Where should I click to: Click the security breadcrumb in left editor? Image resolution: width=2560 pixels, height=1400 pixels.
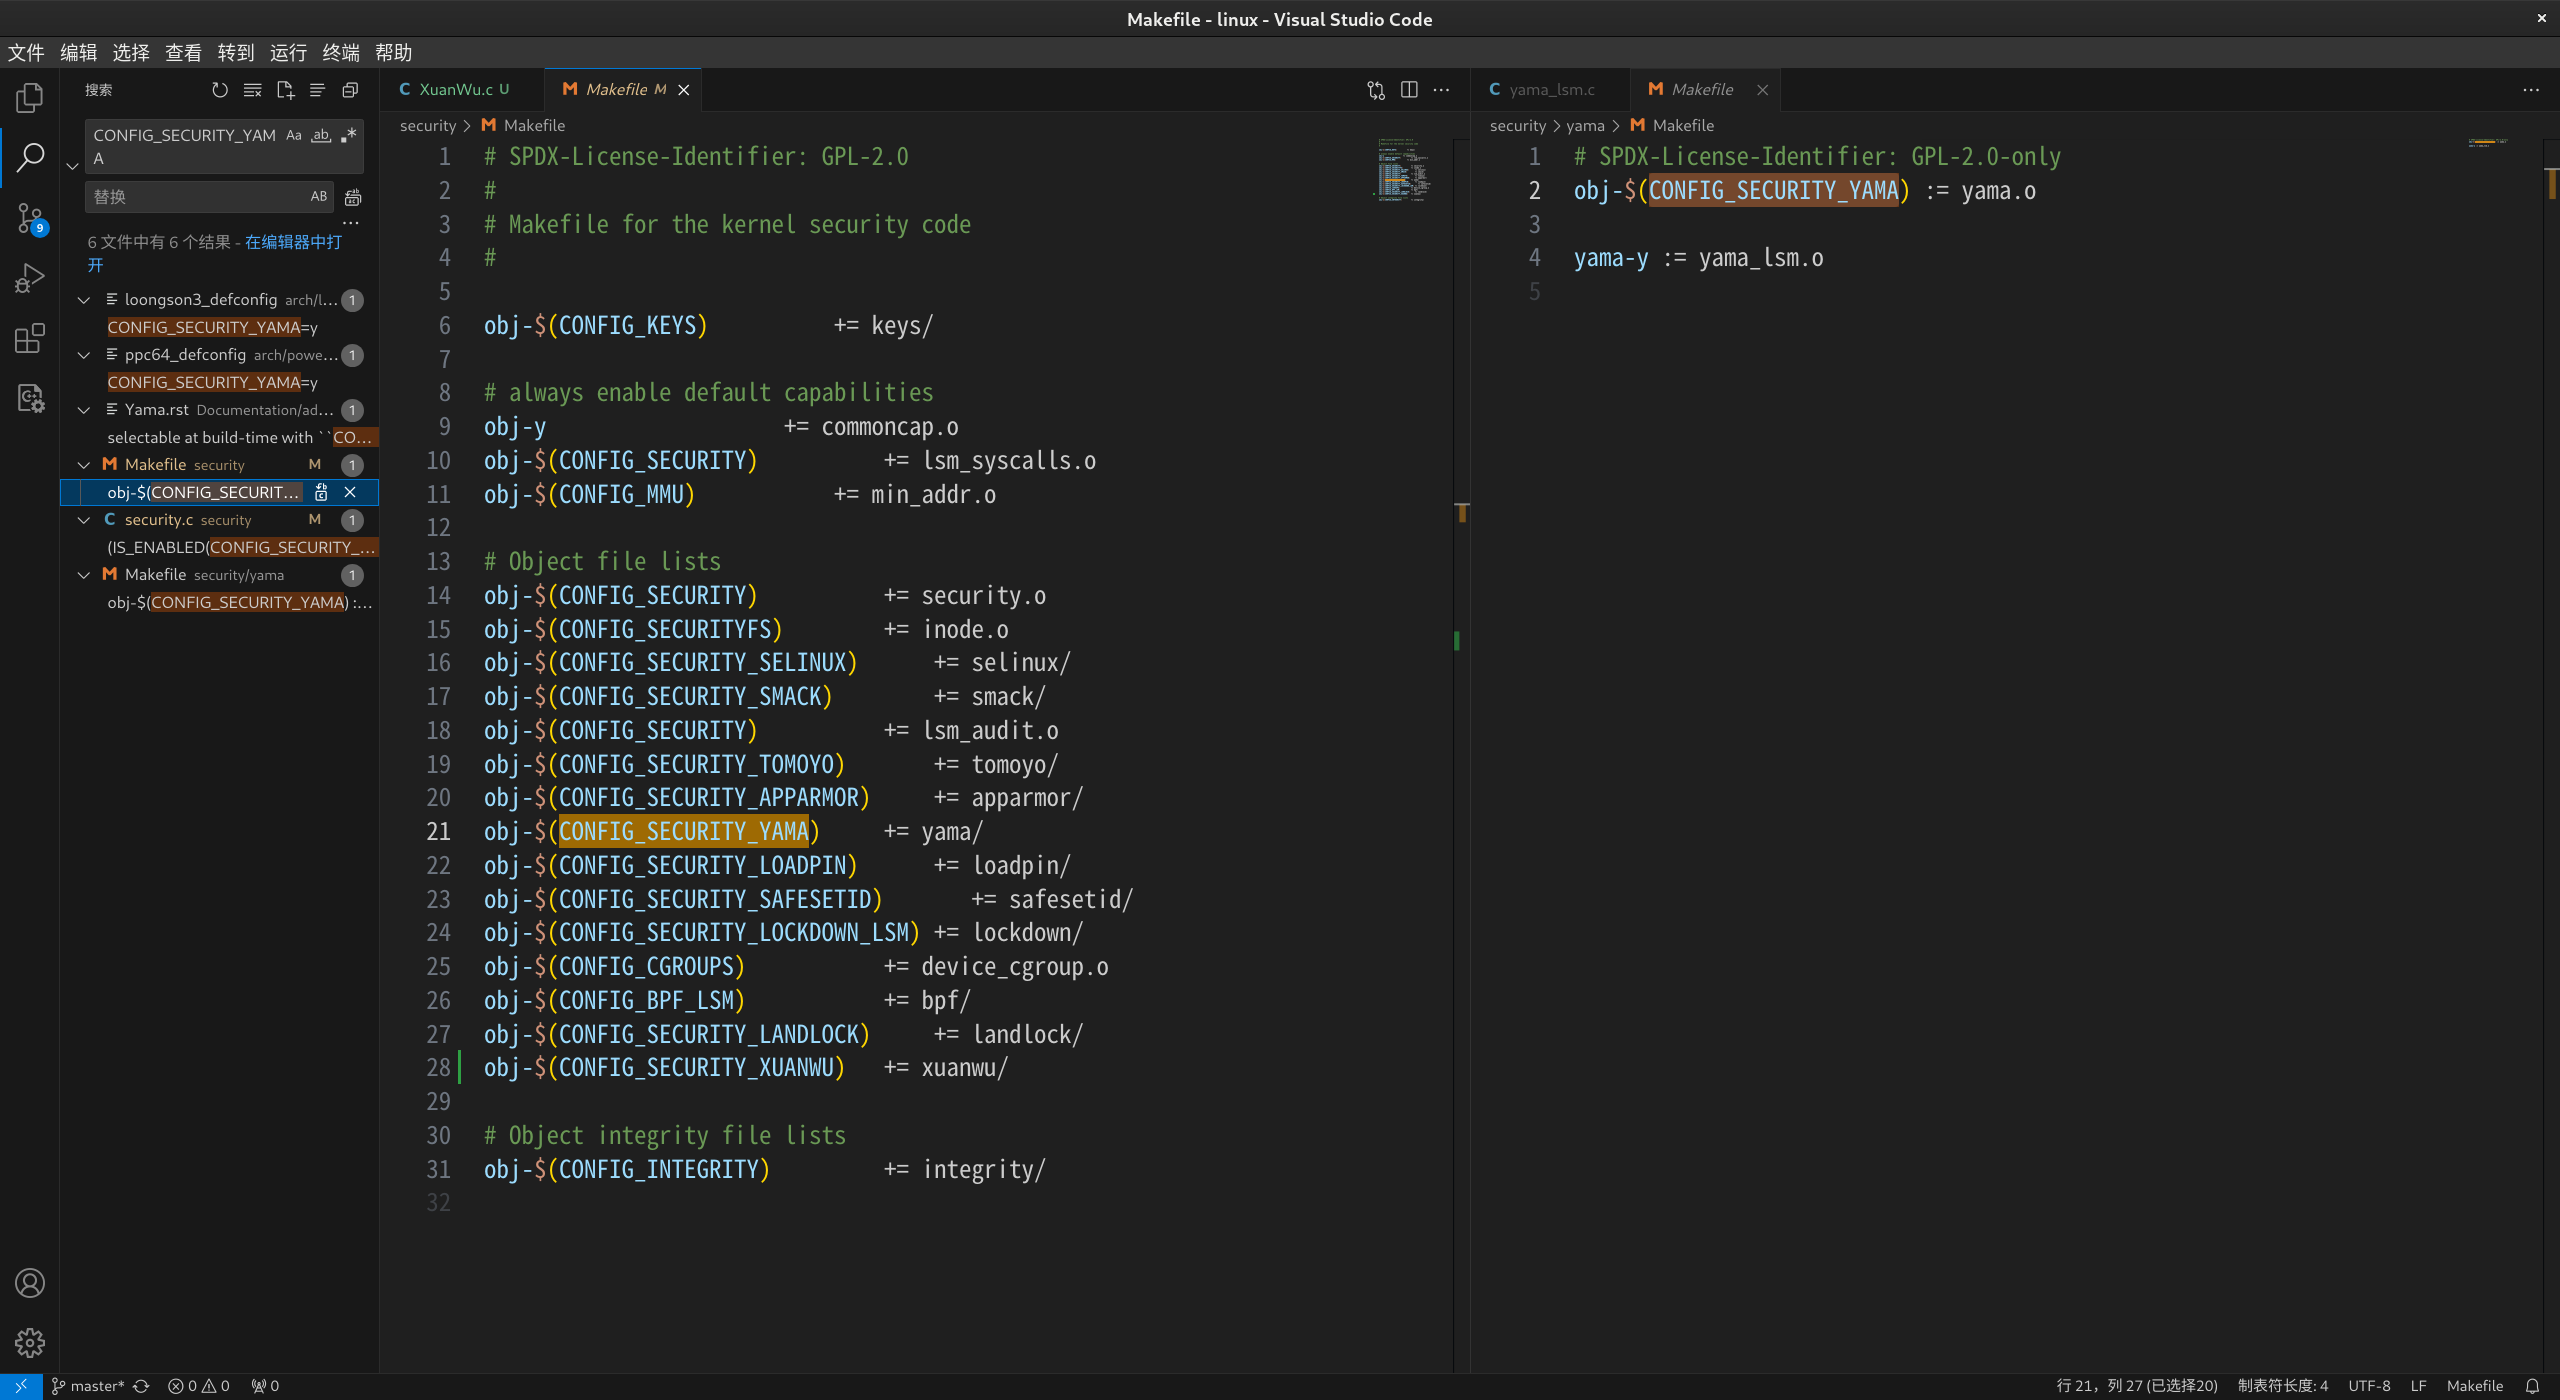(427, 126)
